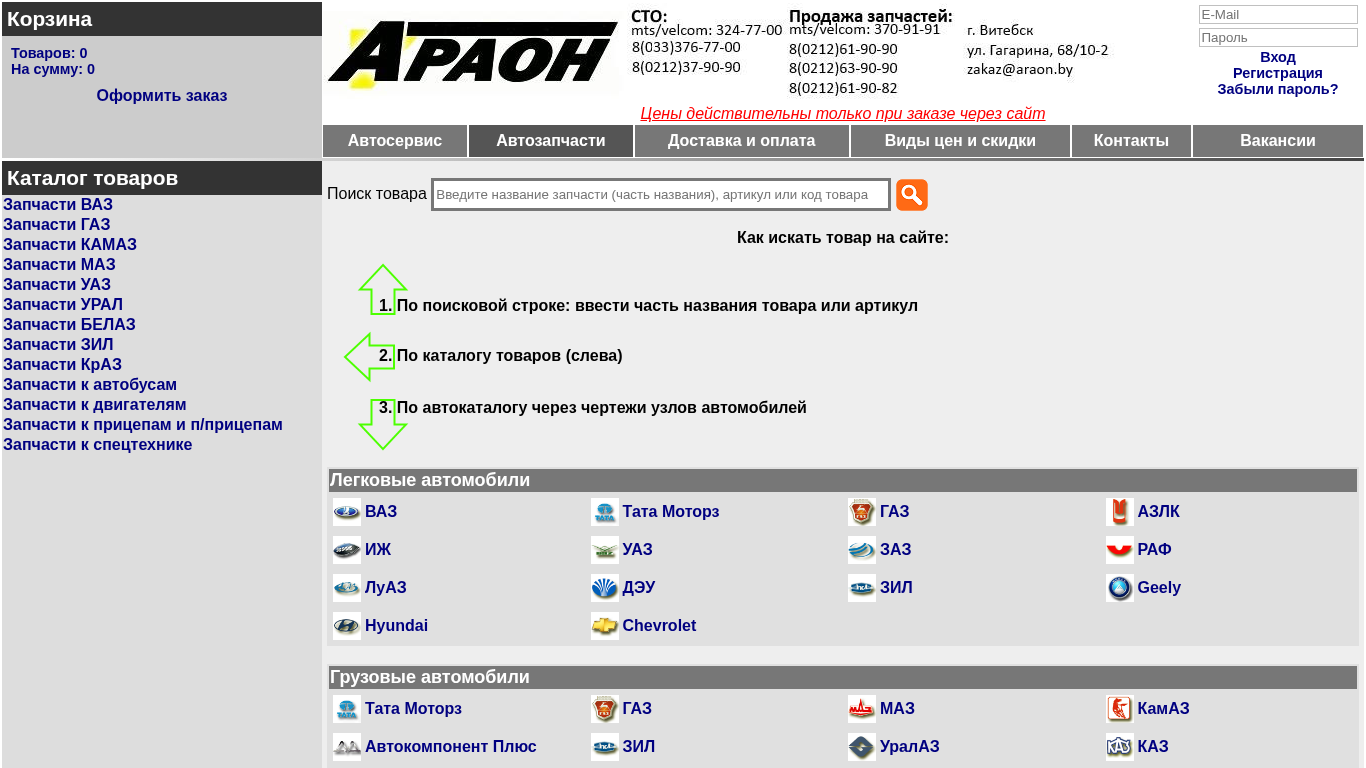
Task: Click the Hyundai text link
Action: click(396, 626)
